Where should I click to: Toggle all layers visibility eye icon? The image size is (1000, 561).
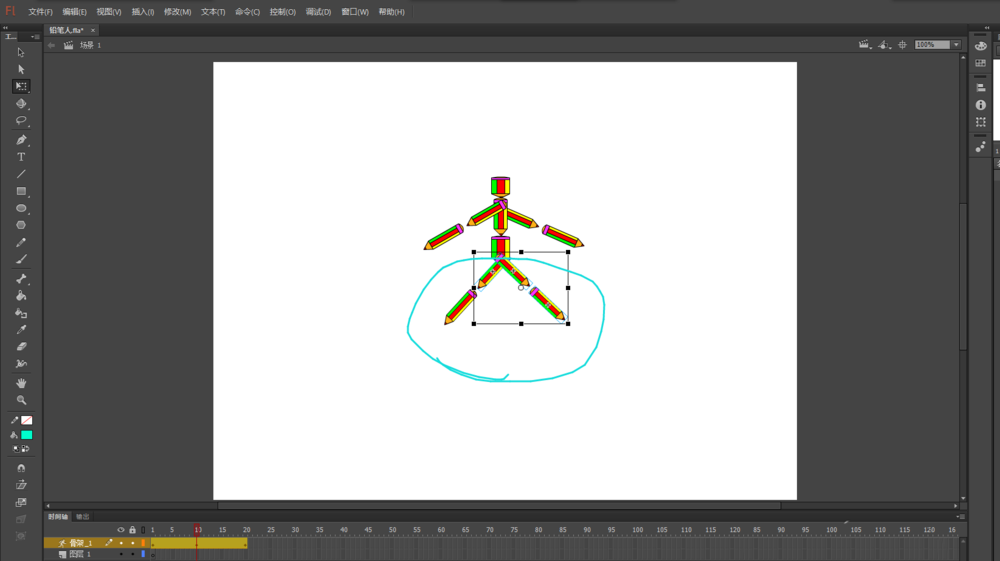point(121,530)
